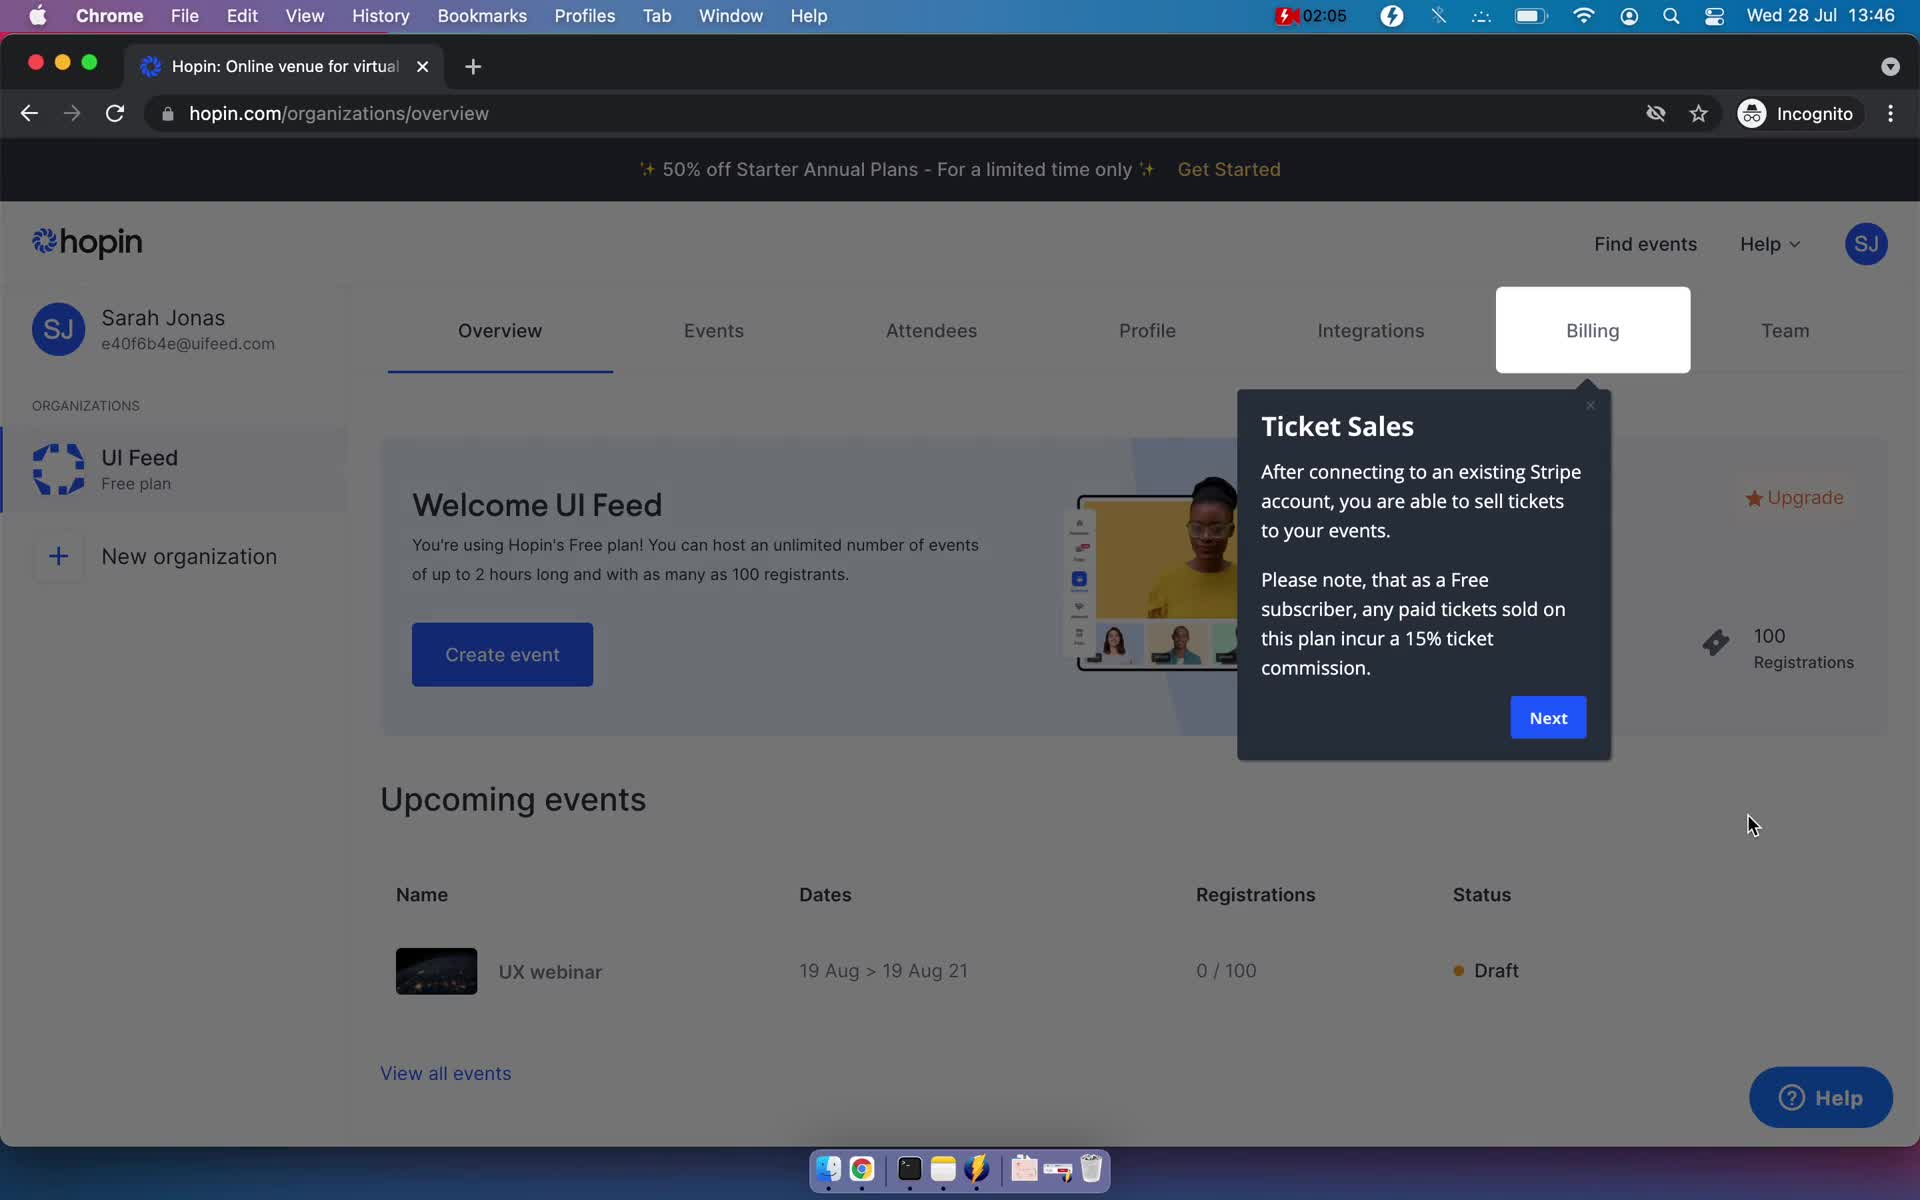Click View all events link
Viewport: 1920px width, 1200px height.
pos(445,1073)
